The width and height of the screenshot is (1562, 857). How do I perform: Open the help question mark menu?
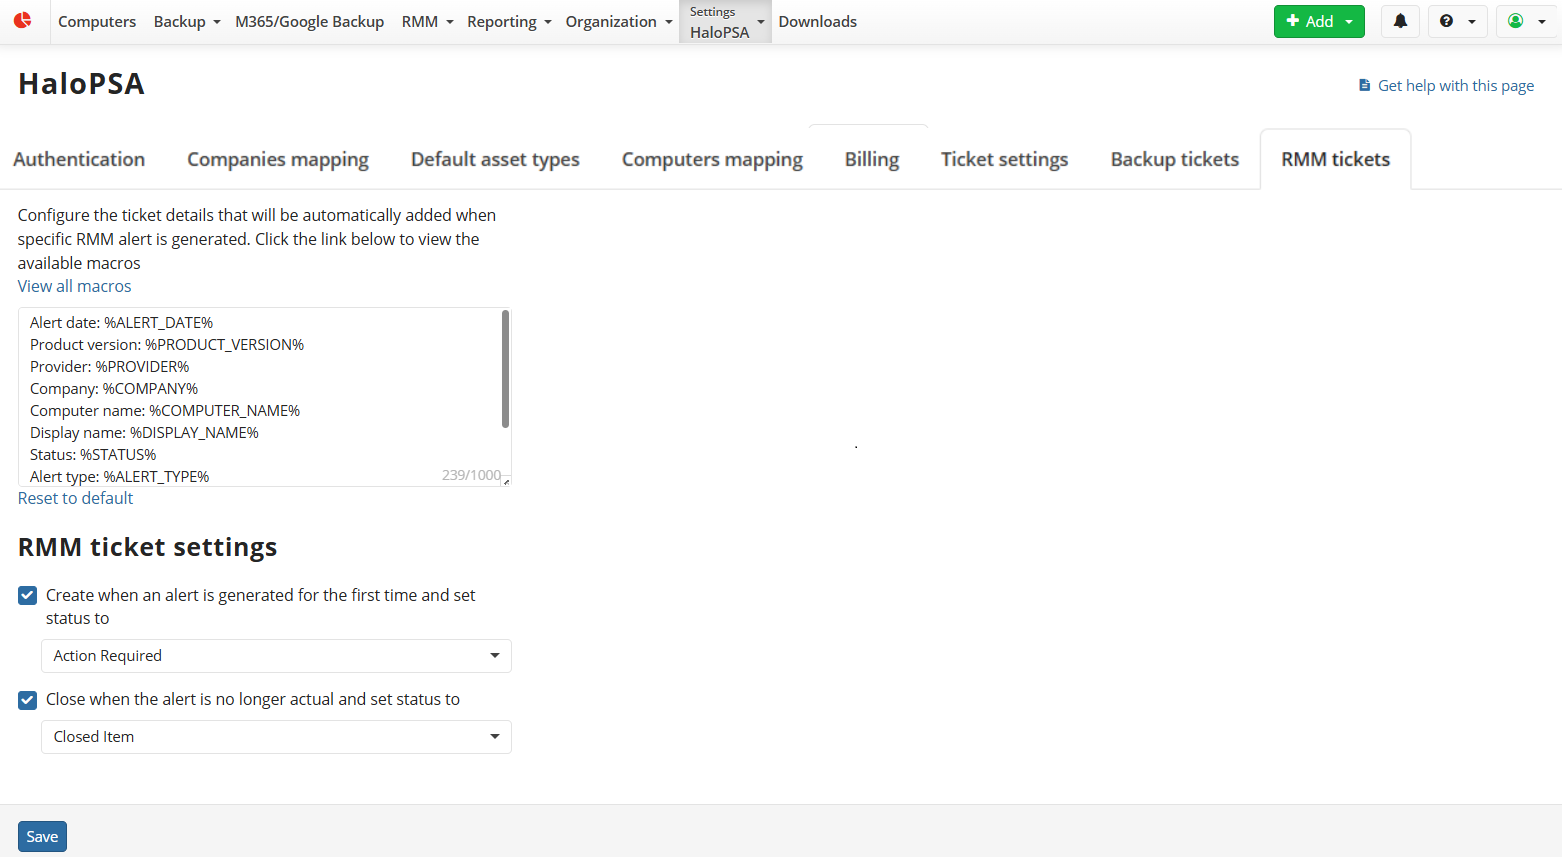(x=1457, y=21)
